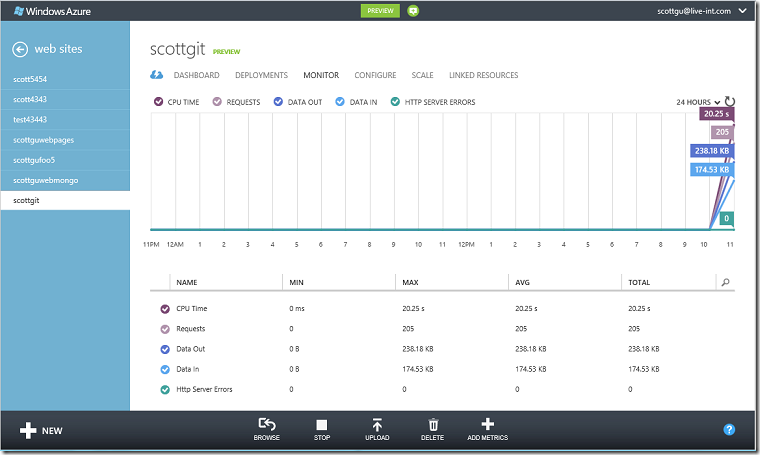The image size is (760, 455).
Task: Sort by MIN column header
Action: pos(297,282)
